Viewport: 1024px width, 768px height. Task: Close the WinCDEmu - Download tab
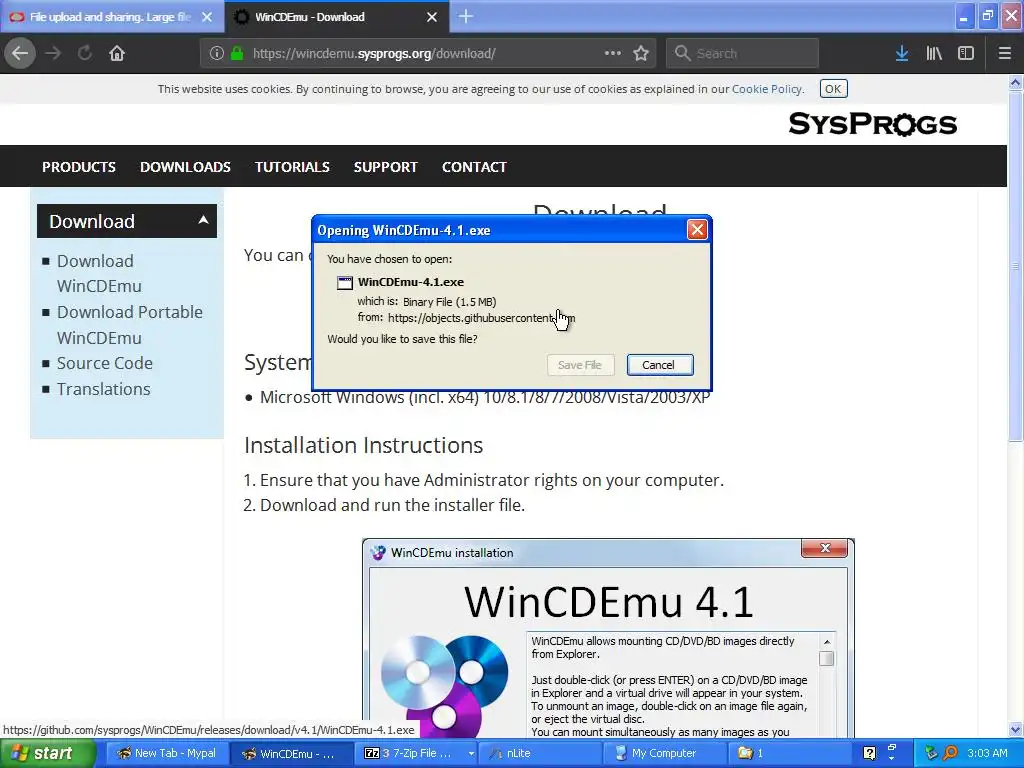pyautogui.click(x=432, y=17)
